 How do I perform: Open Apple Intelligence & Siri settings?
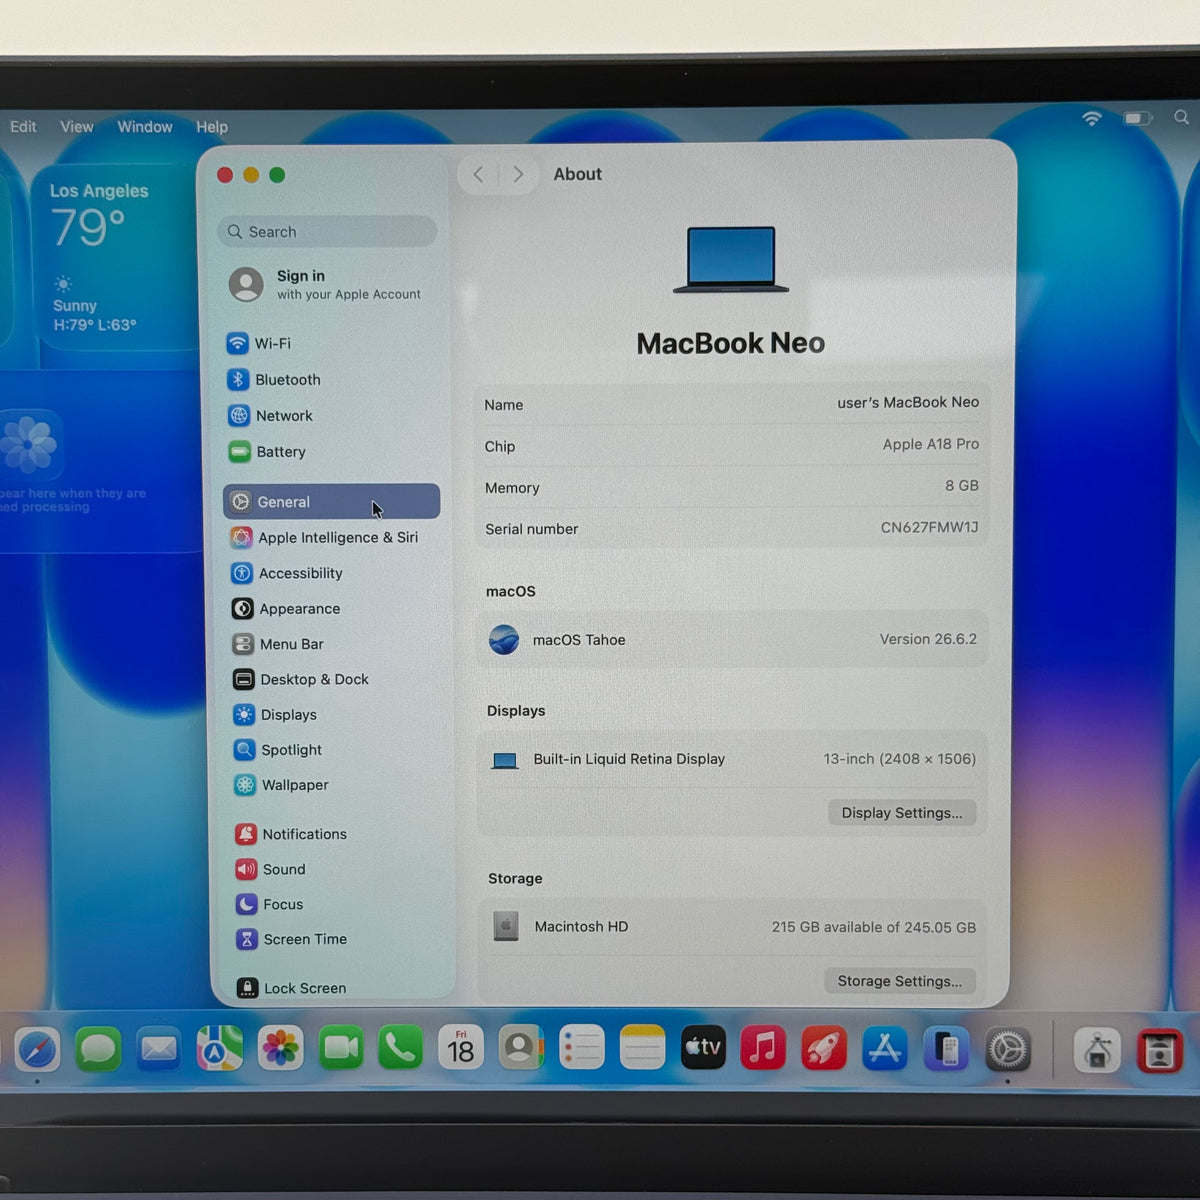coord(325,538)
